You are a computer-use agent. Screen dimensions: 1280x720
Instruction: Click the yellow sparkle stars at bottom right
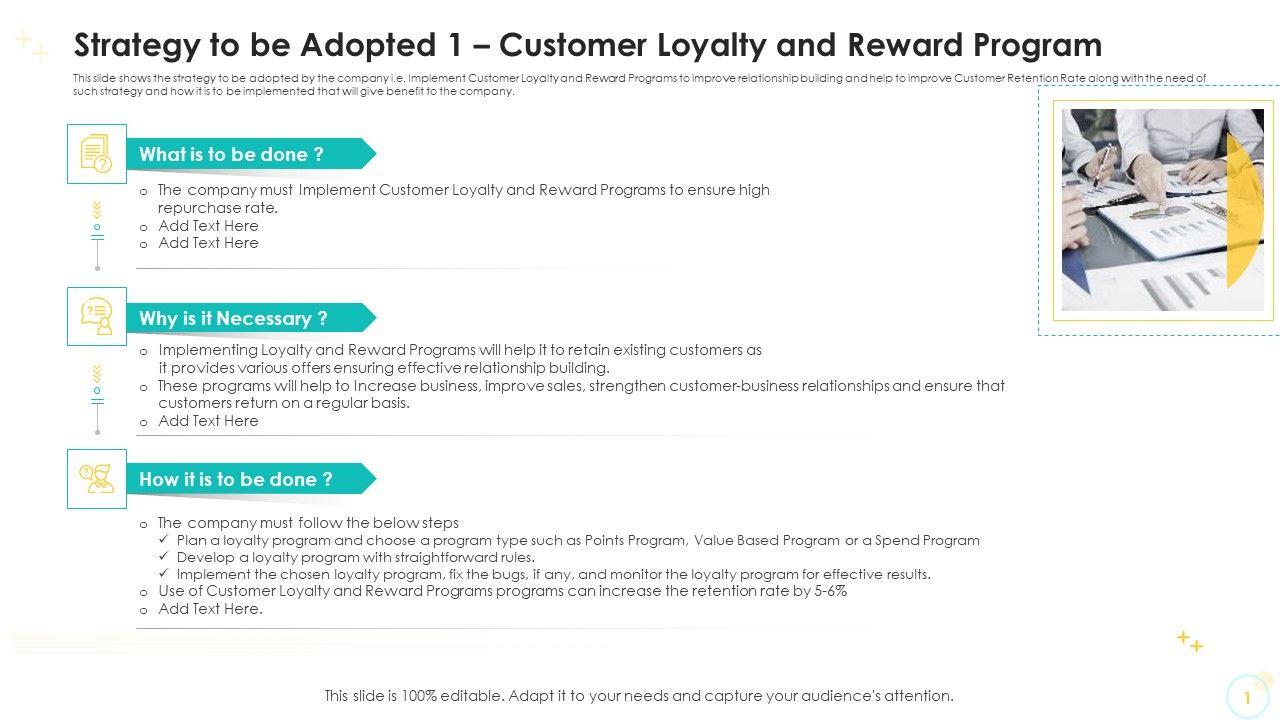[1189, 640]
